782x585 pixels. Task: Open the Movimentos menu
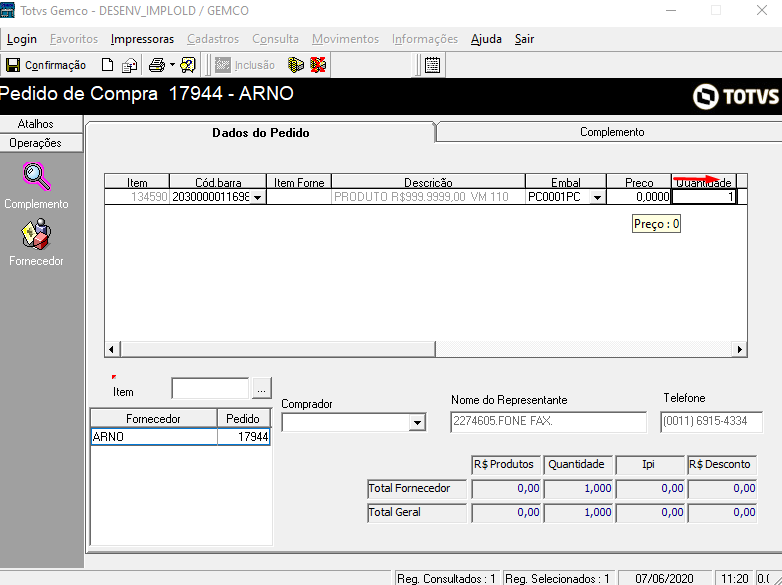point(345,39)
